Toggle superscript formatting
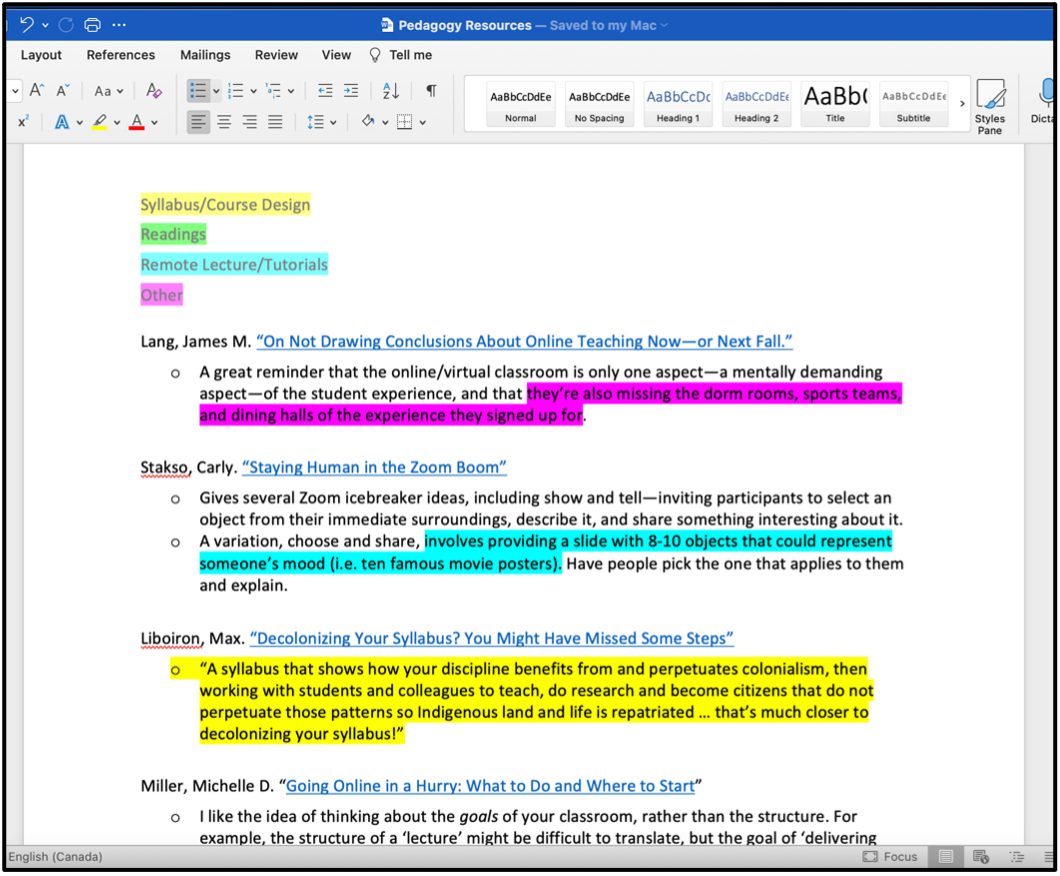Screen dimensions: 1060x876 [24, 122]
